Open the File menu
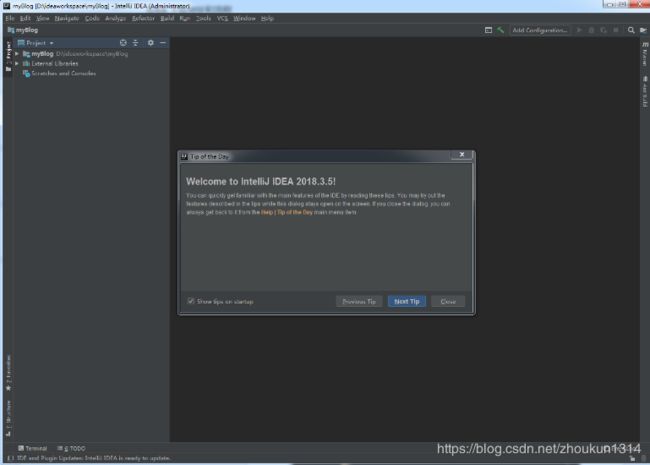650x465 pixels. point(10,19)
